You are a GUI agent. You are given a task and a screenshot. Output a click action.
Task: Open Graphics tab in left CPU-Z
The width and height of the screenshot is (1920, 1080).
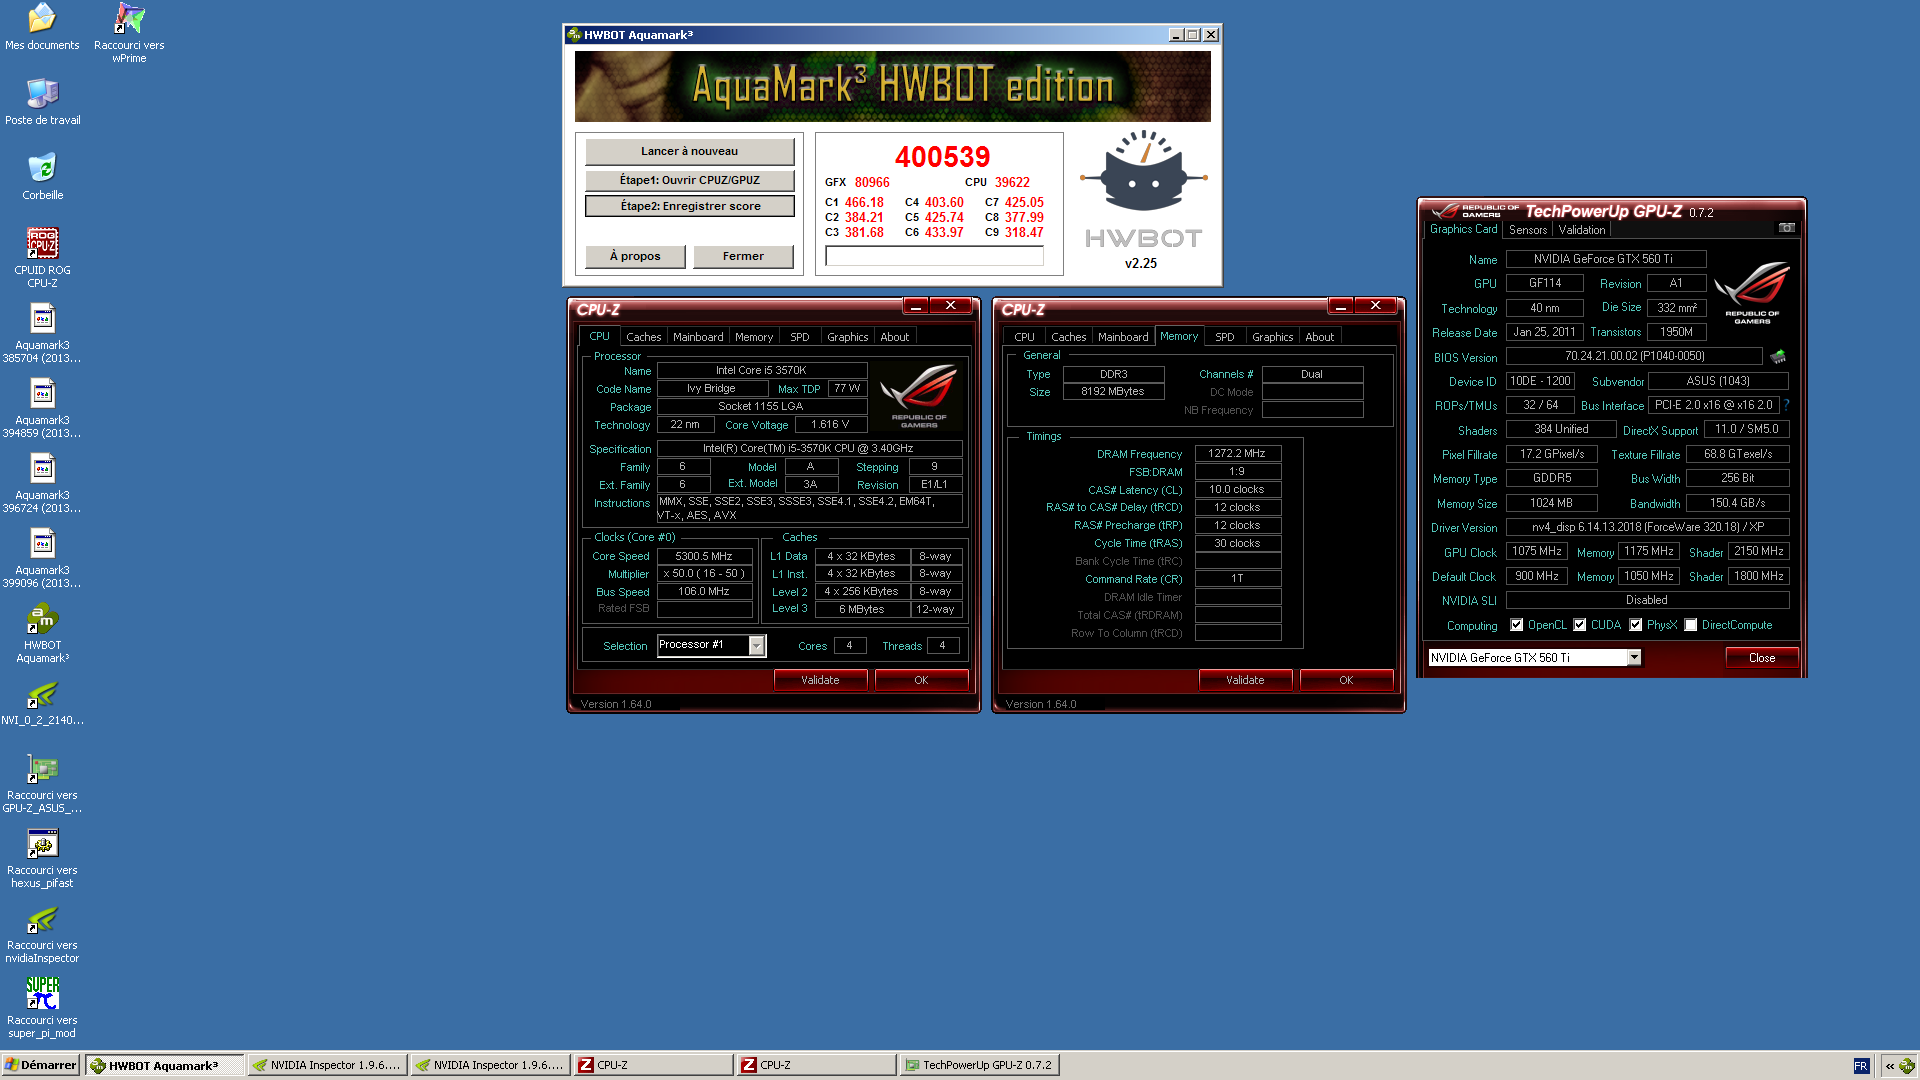(847, 337)
